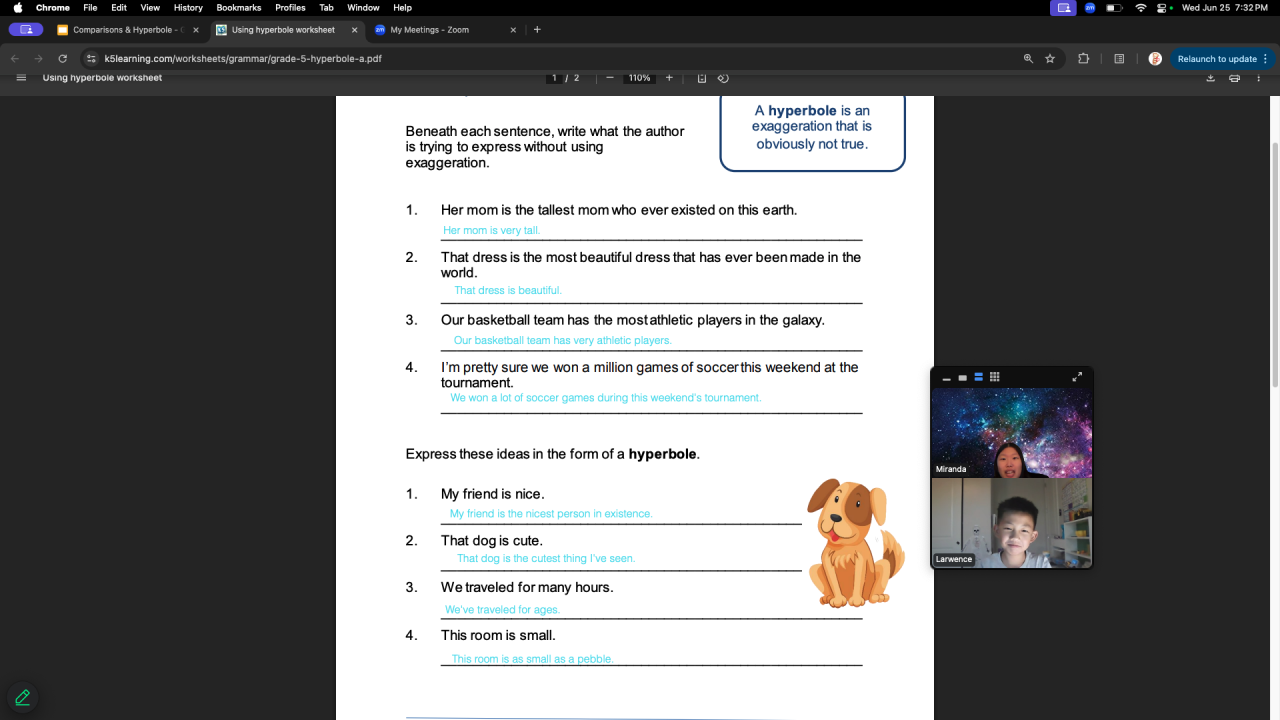The height and width of the screenshot is (720, 1280).
Task: Go back using the browser back arrow
Action: [14, 59]
